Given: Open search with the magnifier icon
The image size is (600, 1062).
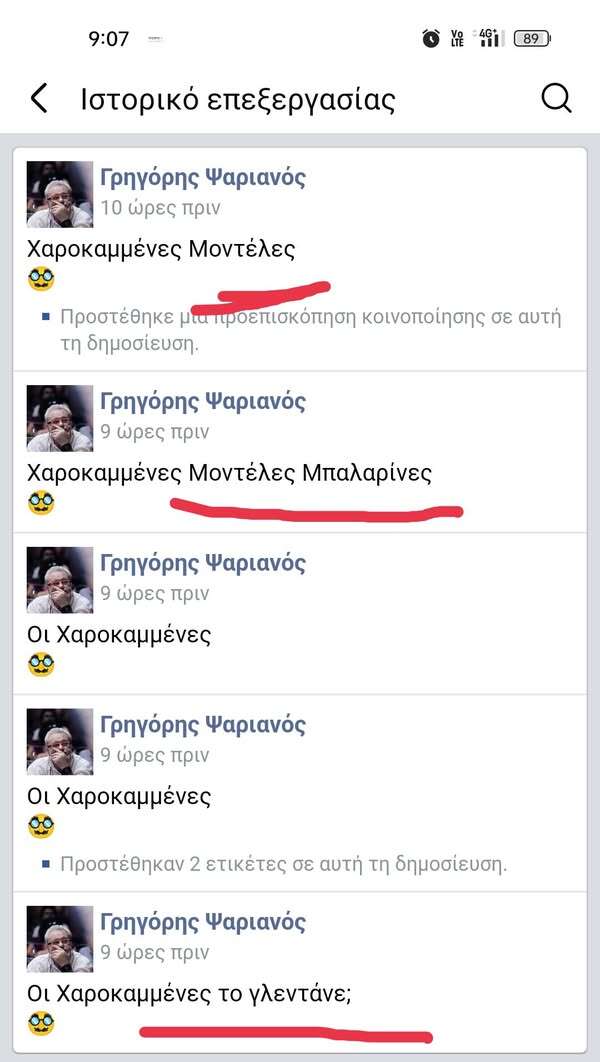Looking at the screenshot, I should [x=557, y=99].
